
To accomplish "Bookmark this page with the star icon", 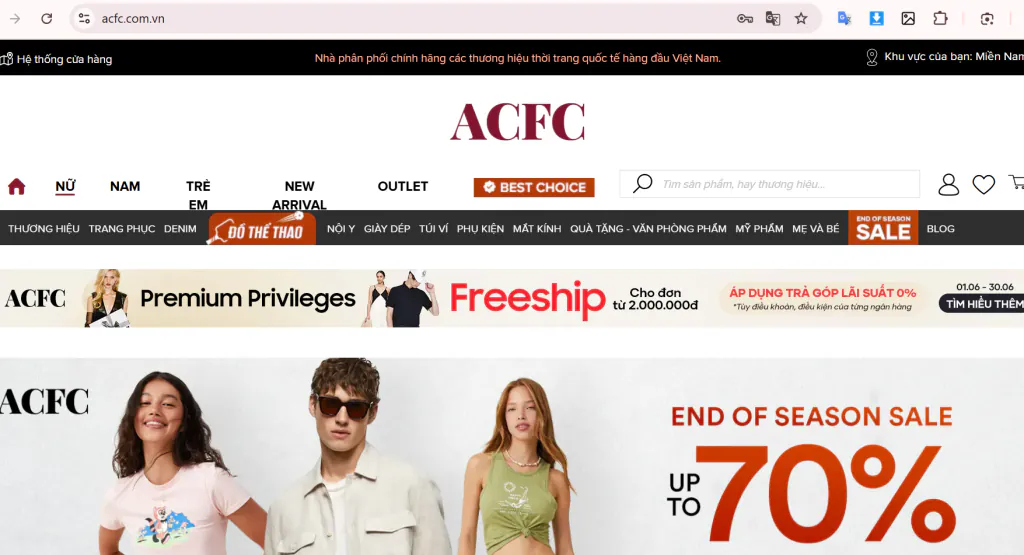I will [x=801, y=19].
